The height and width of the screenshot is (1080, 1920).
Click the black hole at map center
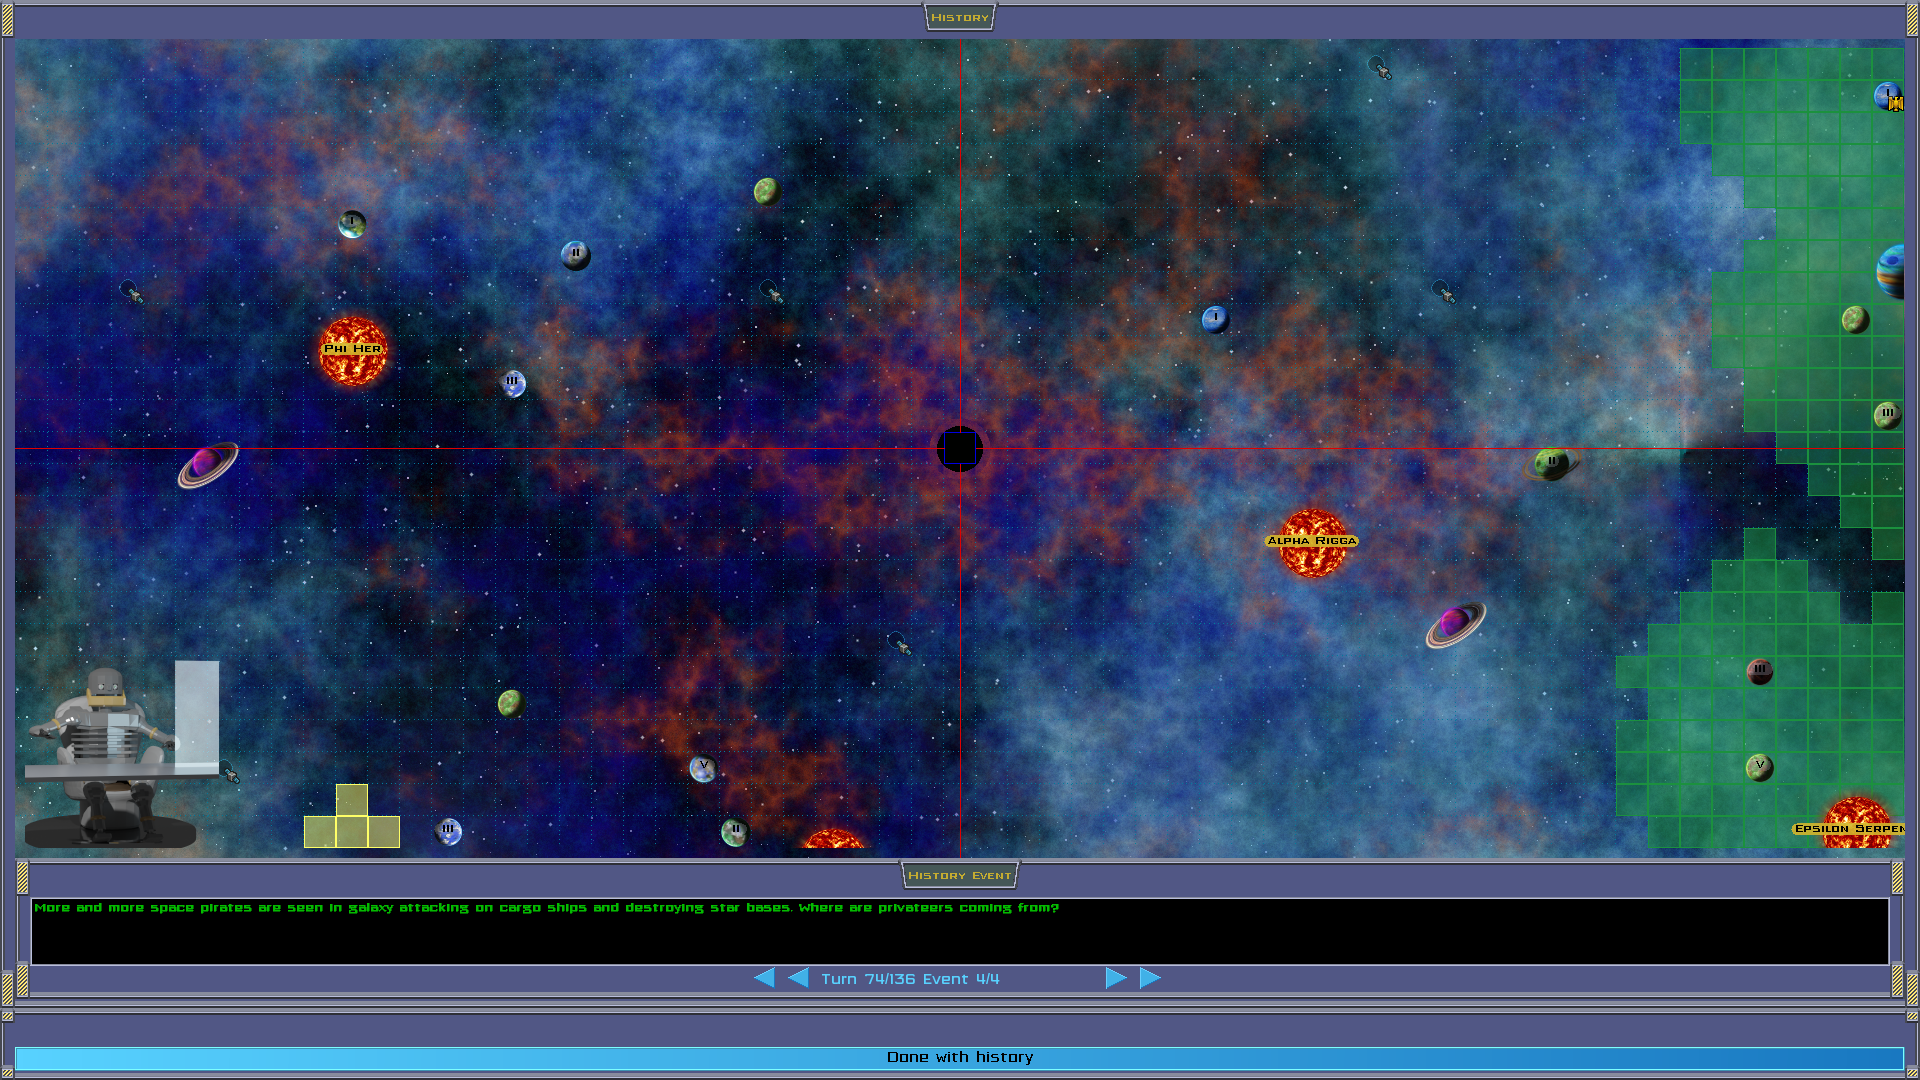[x=960, y=449]
